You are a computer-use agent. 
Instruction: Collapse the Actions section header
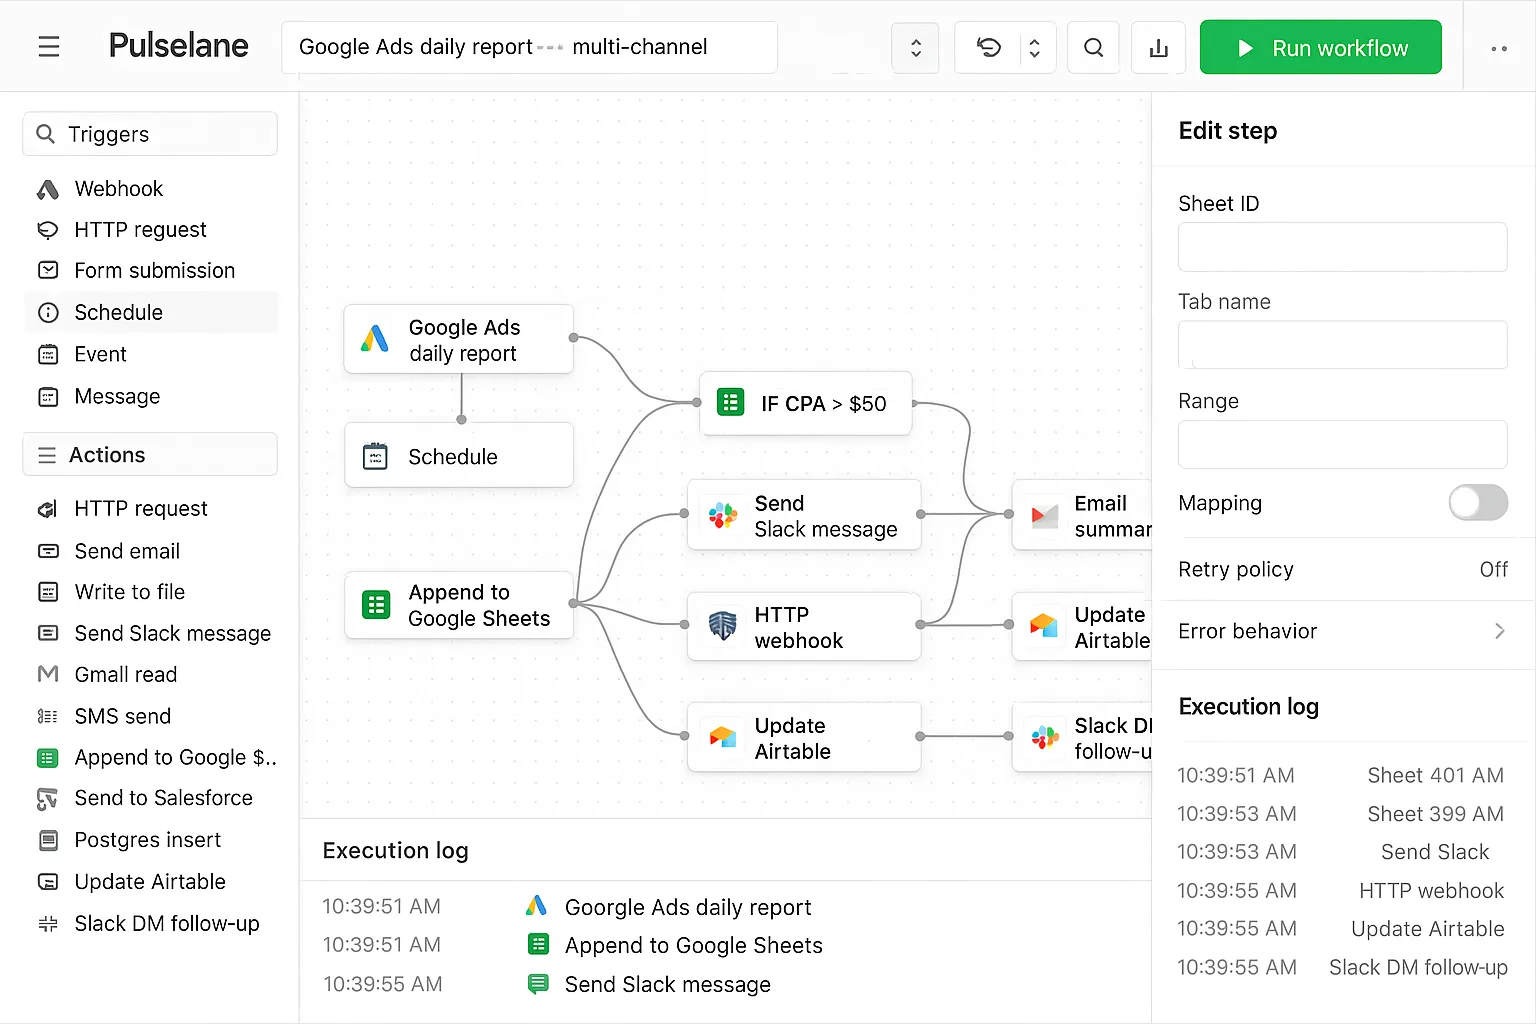click(150, 455)
